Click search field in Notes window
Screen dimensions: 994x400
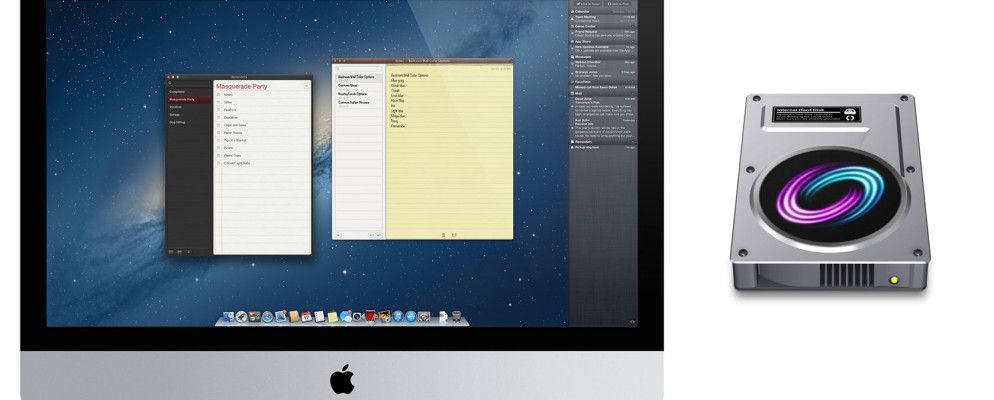(359, 68)
